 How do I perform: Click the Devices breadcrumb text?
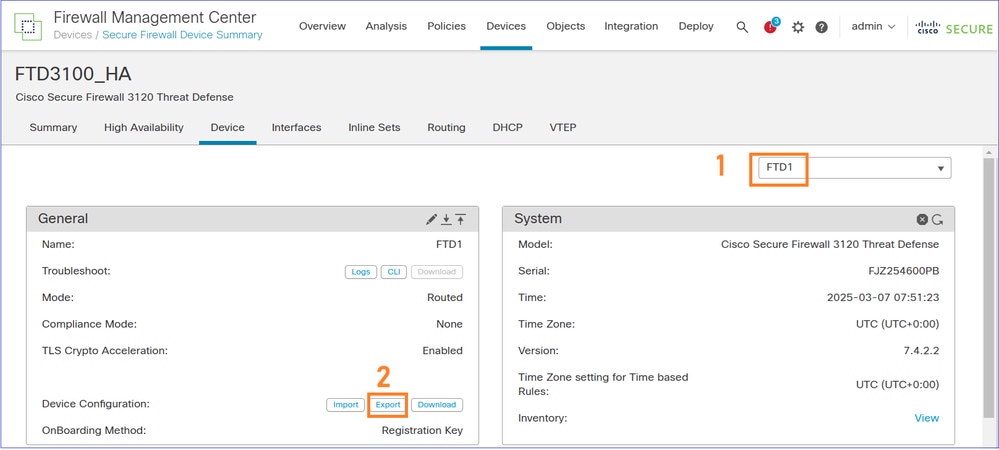tap(73, 35)
